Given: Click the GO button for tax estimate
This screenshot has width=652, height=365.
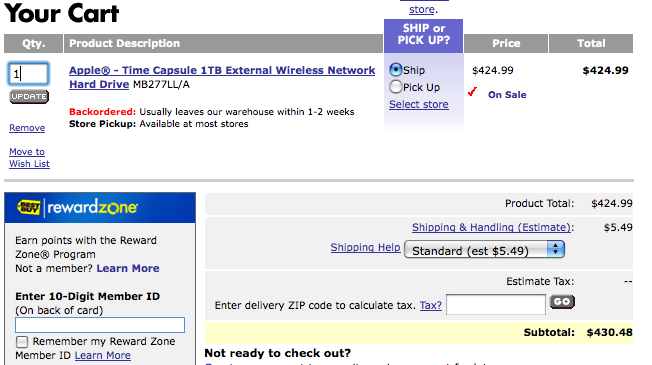Looking at the screenshot, I should point(562,301).
